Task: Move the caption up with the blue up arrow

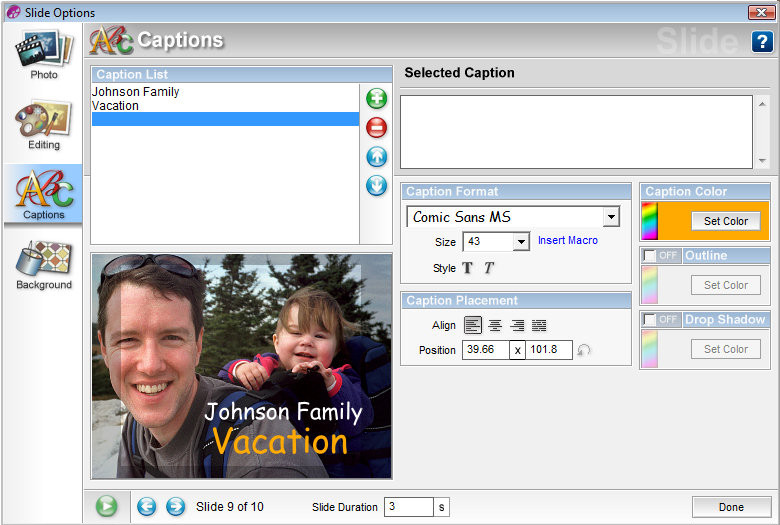Action: pos(377,157)
